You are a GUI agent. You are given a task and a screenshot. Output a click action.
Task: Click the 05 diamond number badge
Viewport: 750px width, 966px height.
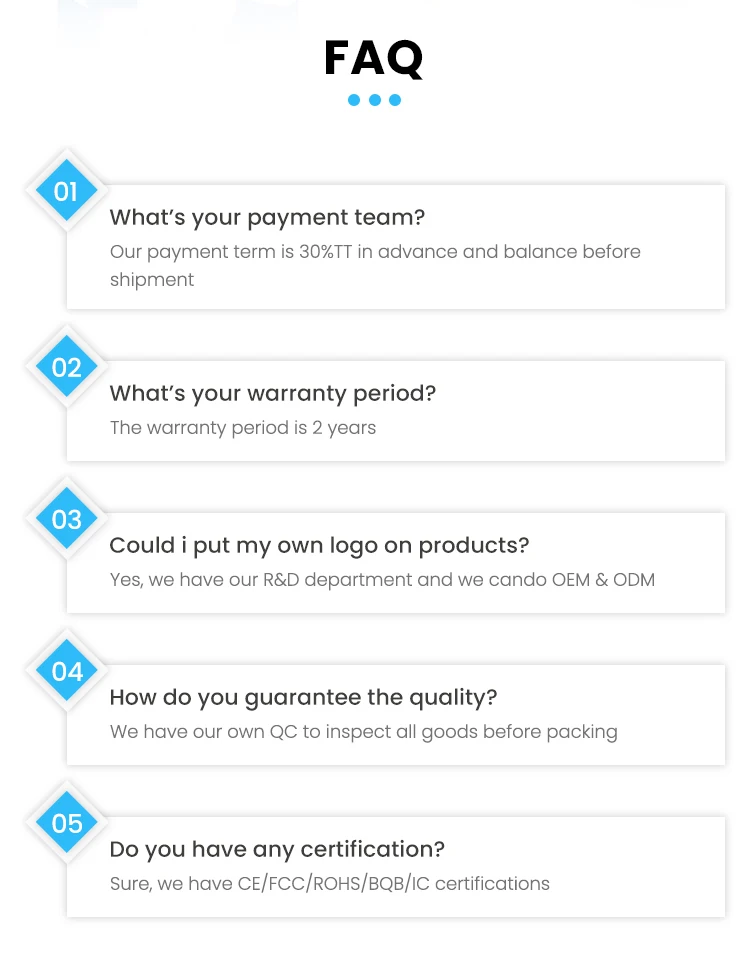click(x=66, y=823)
